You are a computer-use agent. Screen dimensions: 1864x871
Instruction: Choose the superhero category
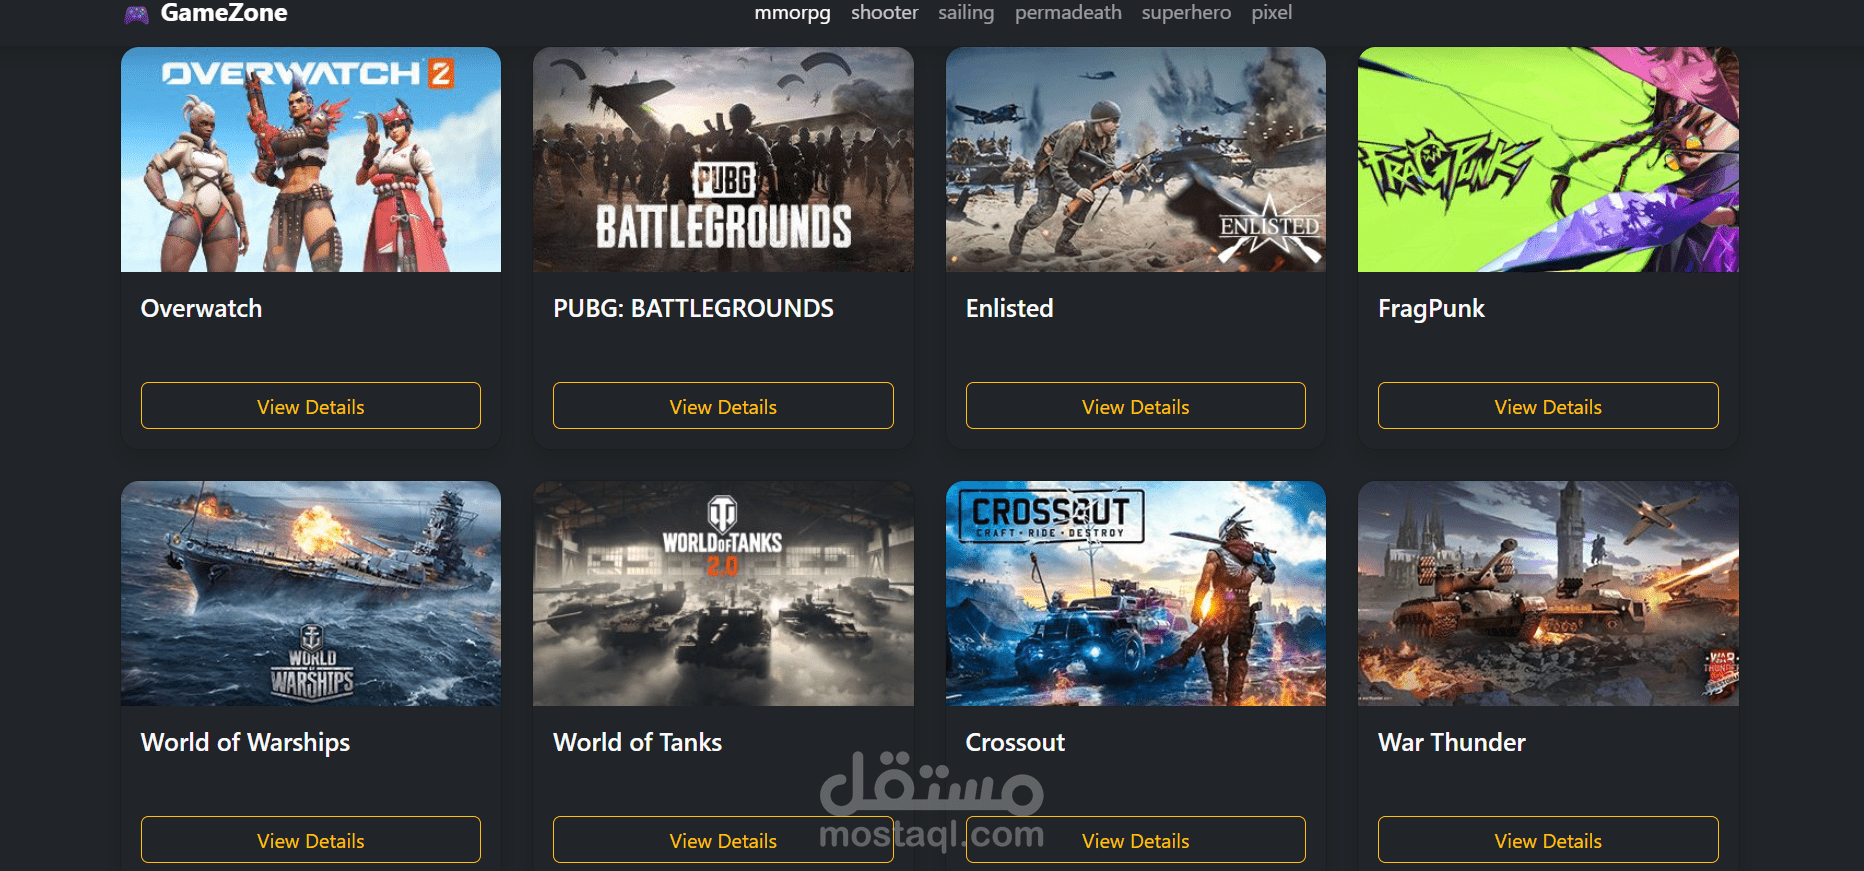coord(1186,13)
